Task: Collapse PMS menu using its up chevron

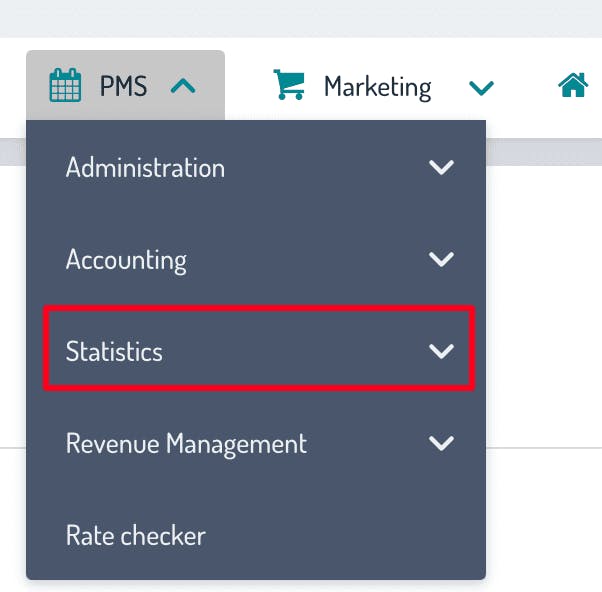Action: [183, 87]
